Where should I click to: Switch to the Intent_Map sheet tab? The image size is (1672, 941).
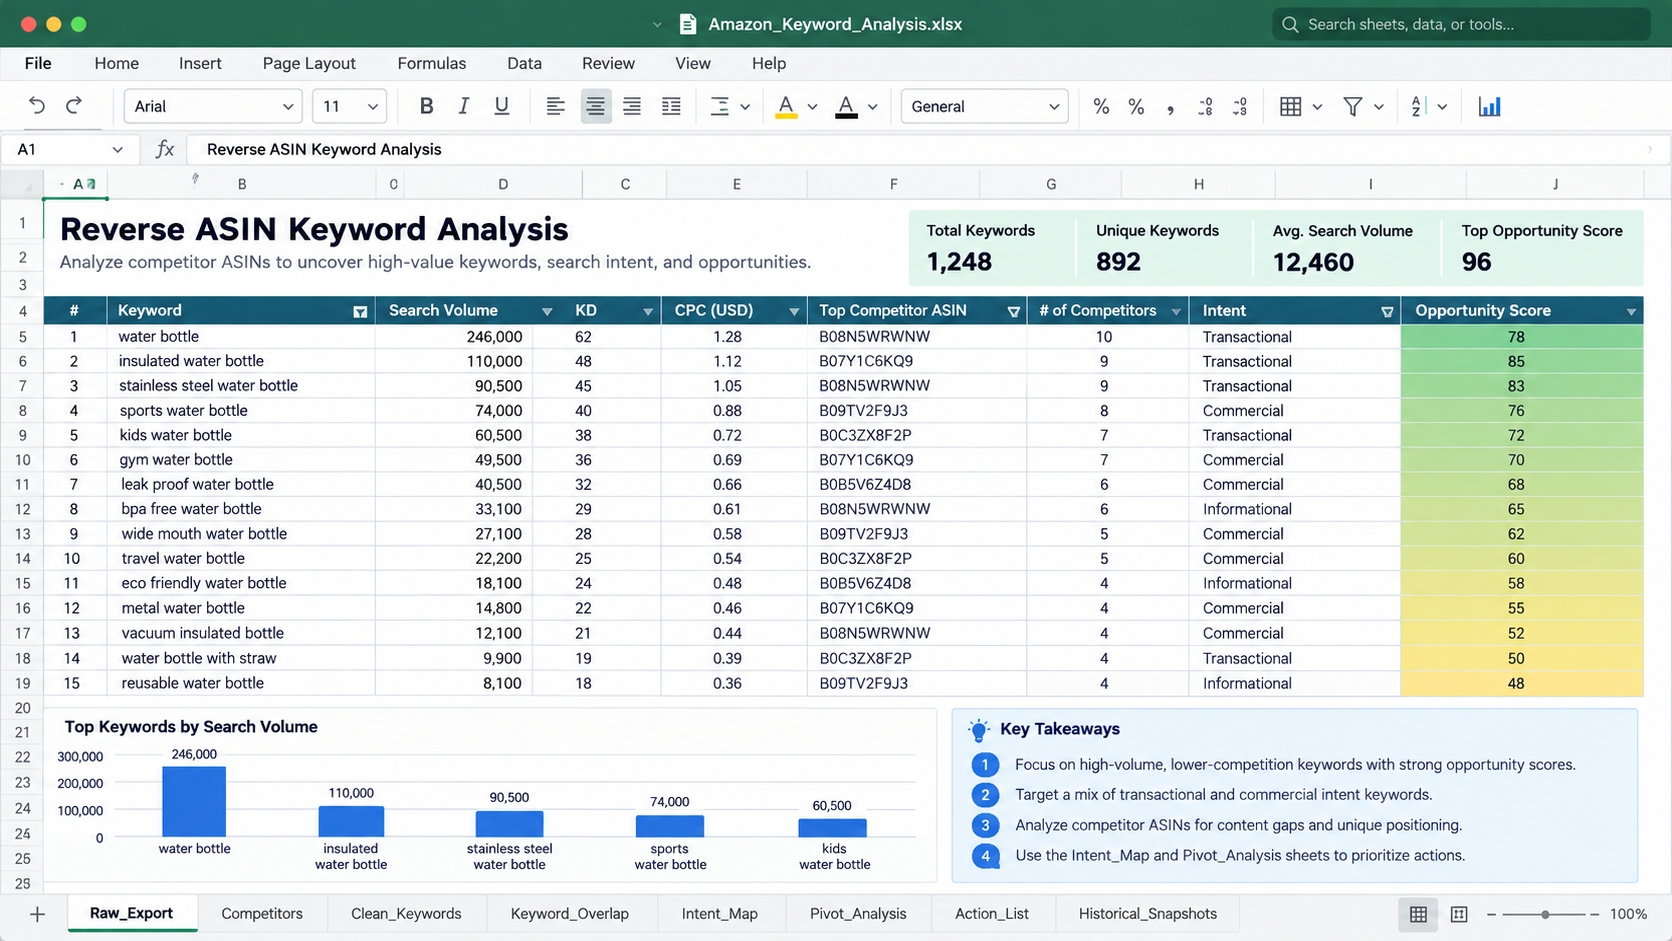(x=720, y=914)
